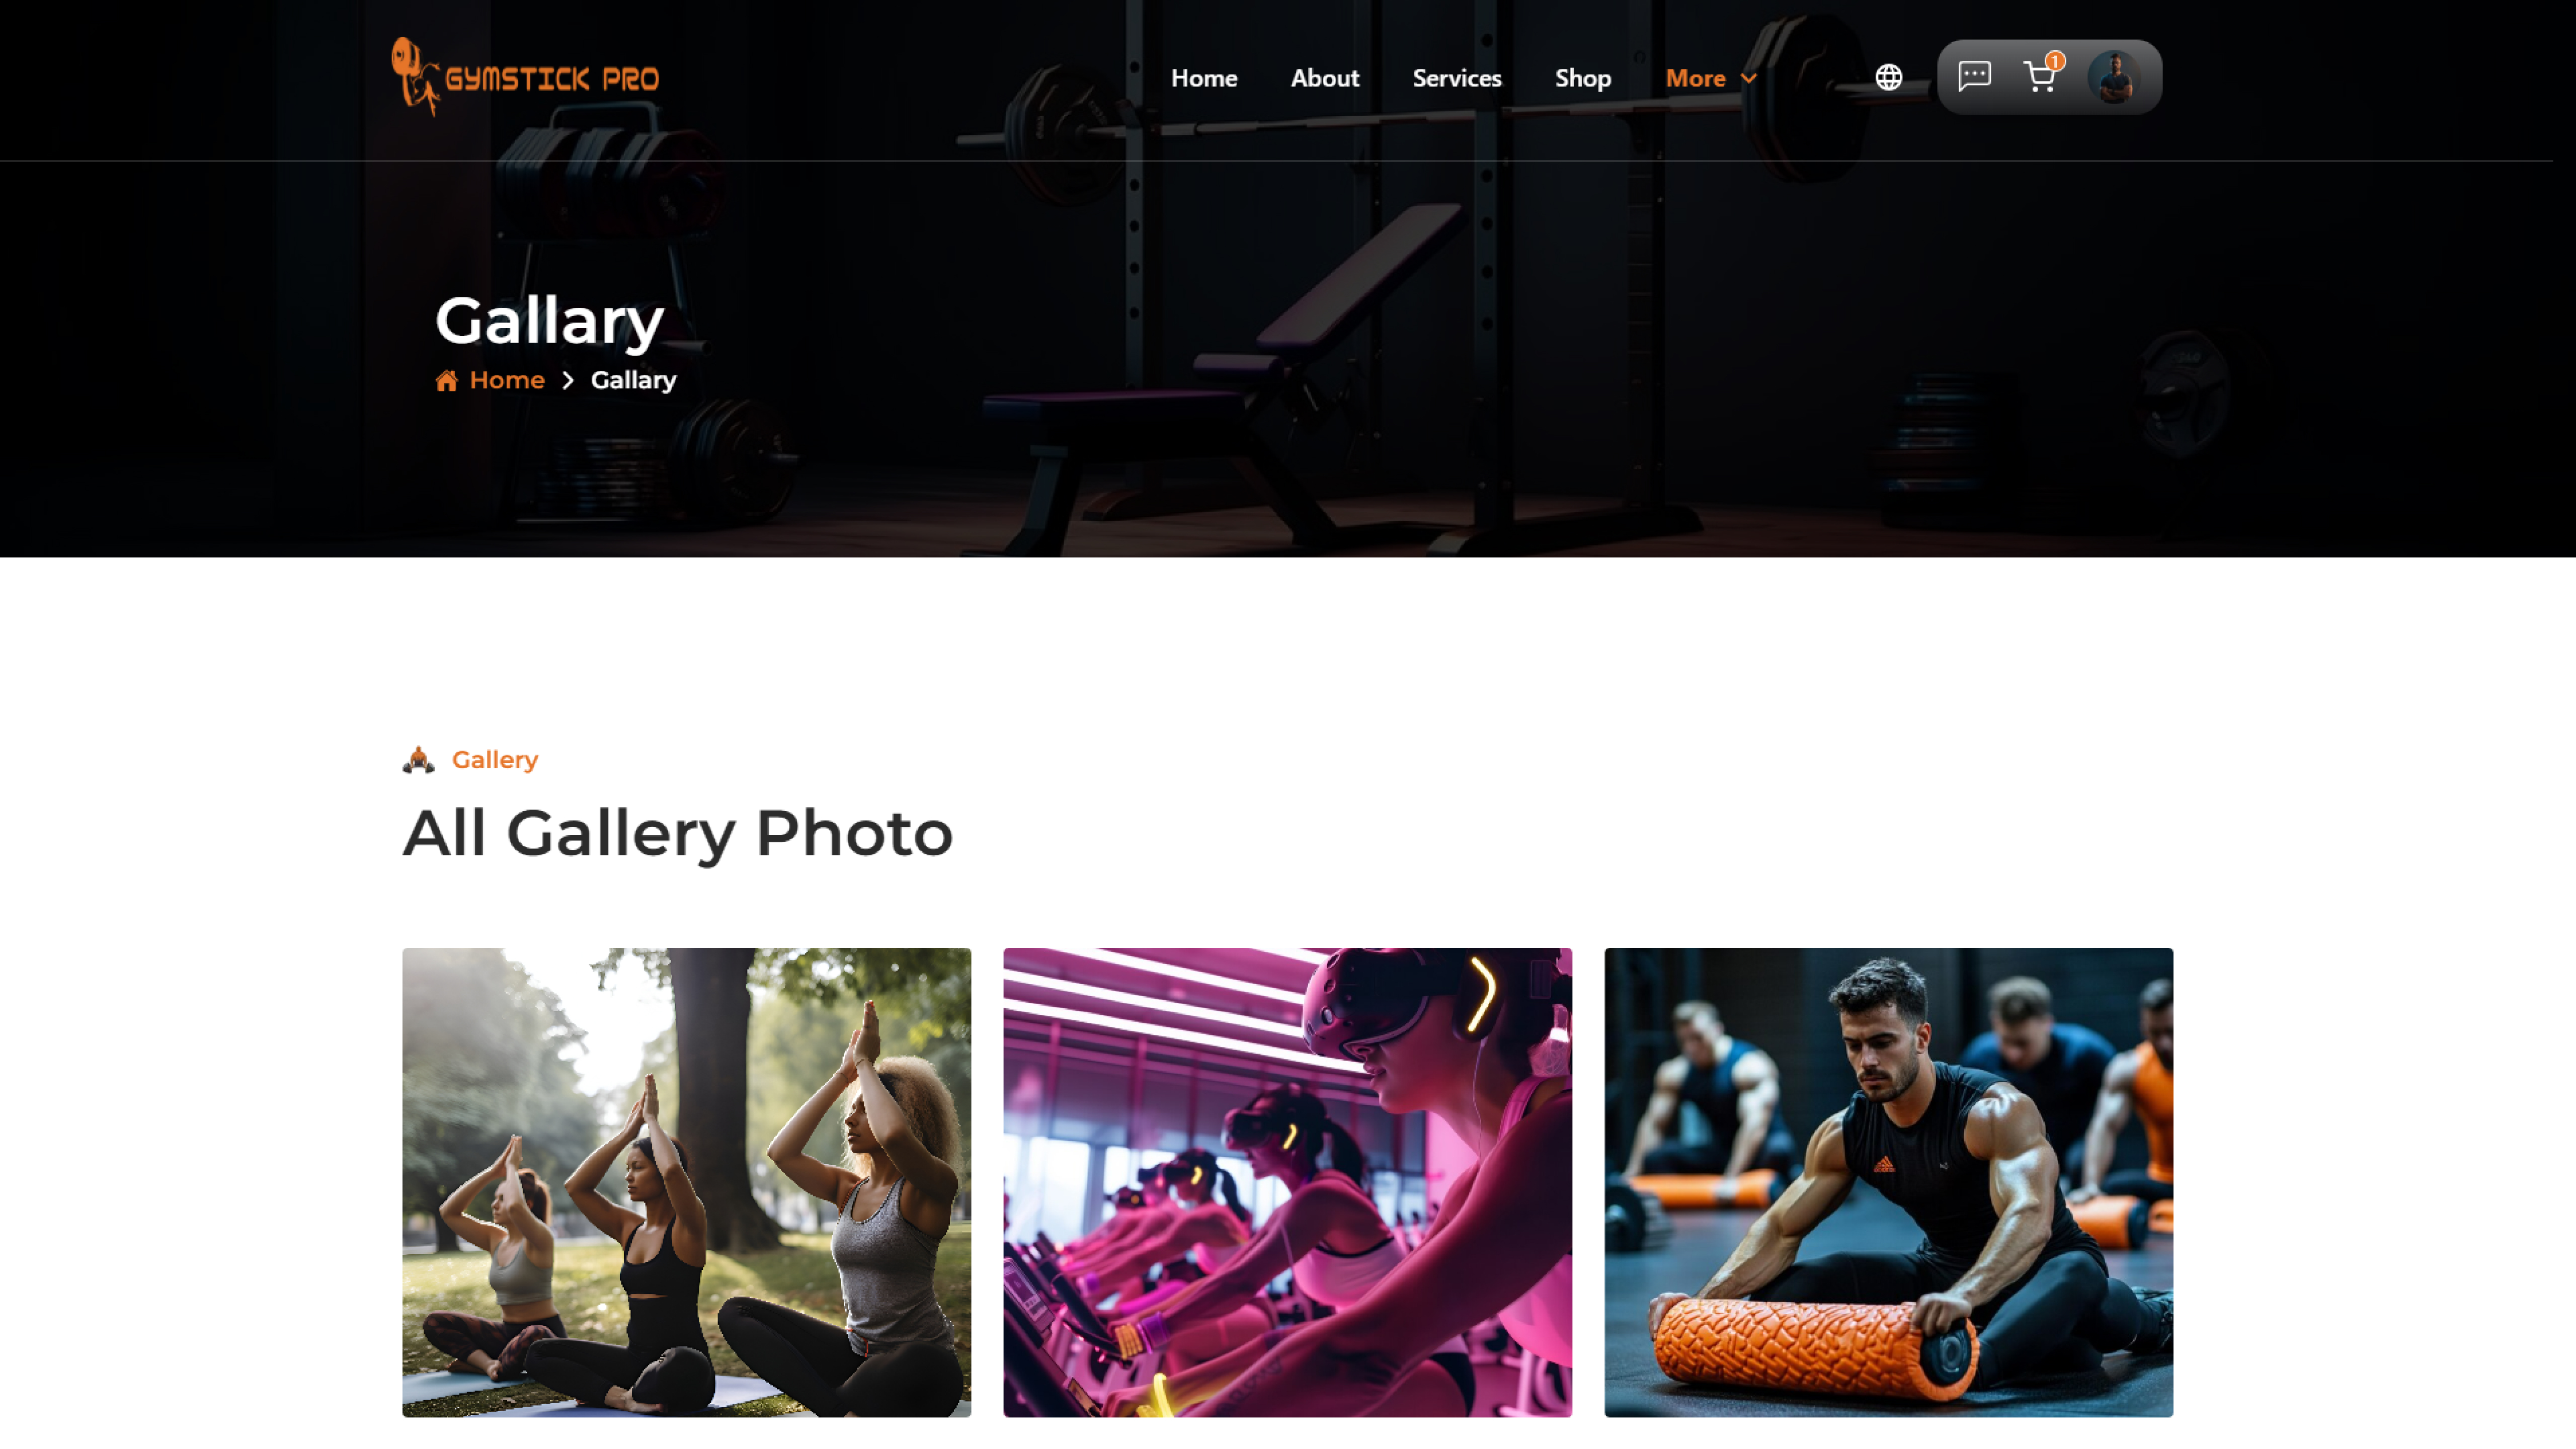Open the outdoor yoga group photo
Viewport: 2576px width, 1449px height.
pyautogui.click(x=686, y=1182)
